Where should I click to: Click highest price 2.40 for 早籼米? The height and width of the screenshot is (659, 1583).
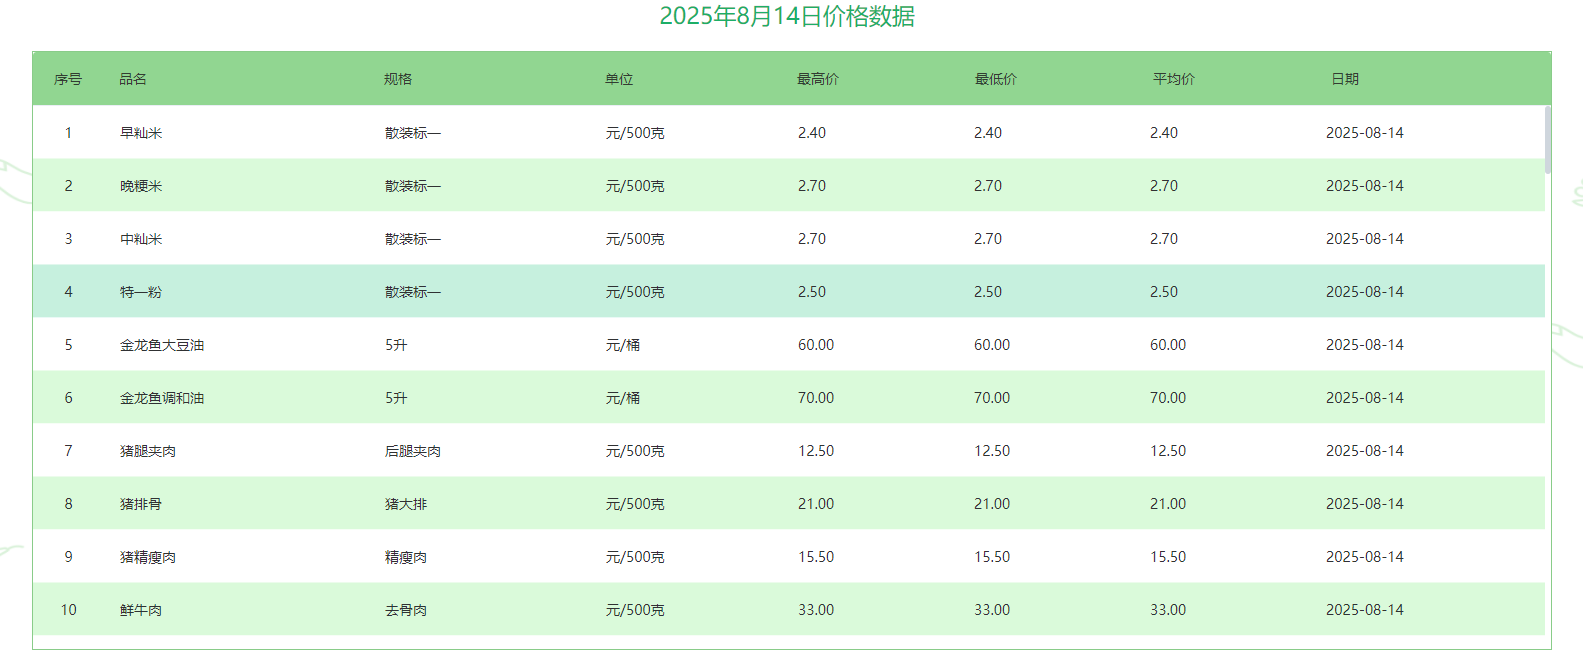[812, 133]
